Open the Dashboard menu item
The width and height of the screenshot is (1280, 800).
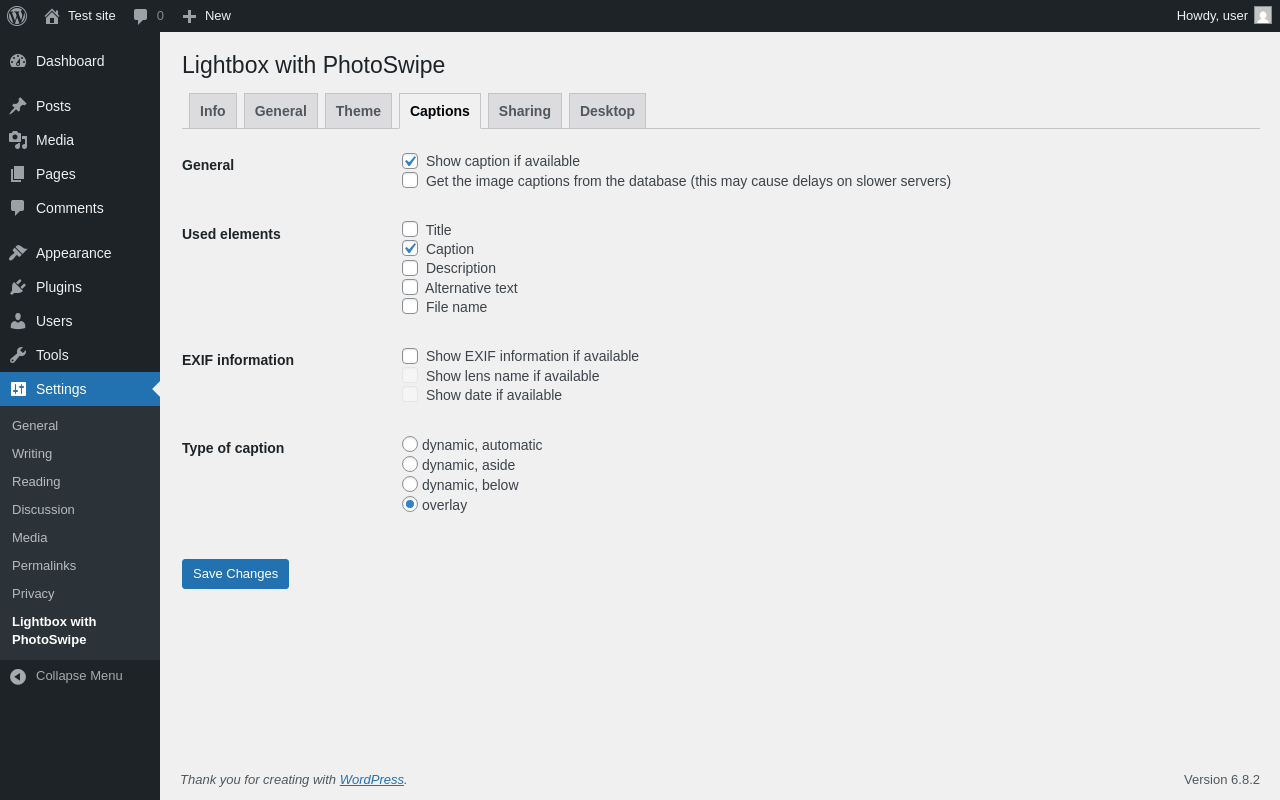coord(80,61)
